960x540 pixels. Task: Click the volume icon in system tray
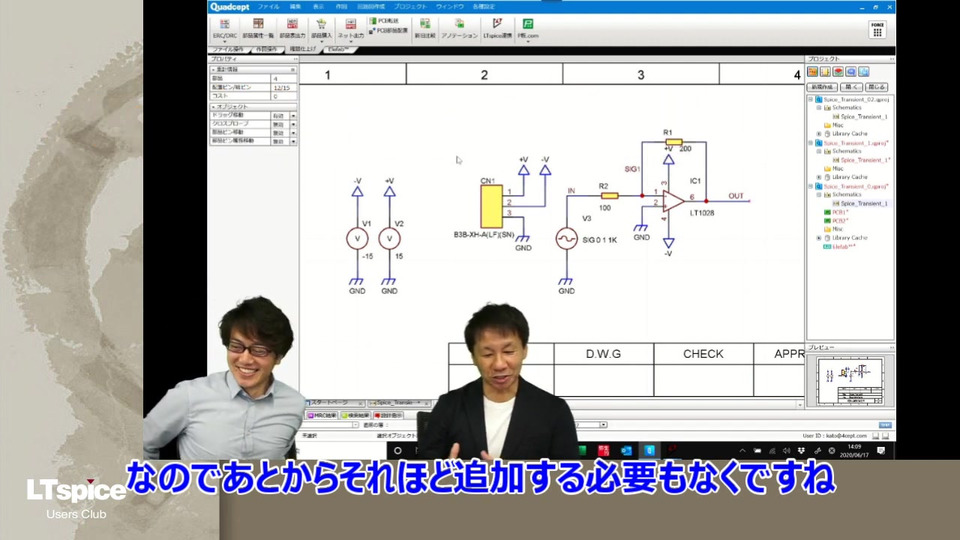point(786,451)
